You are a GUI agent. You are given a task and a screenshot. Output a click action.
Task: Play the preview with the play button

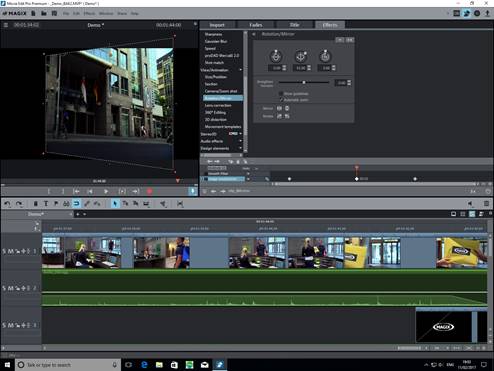(106, 191)
